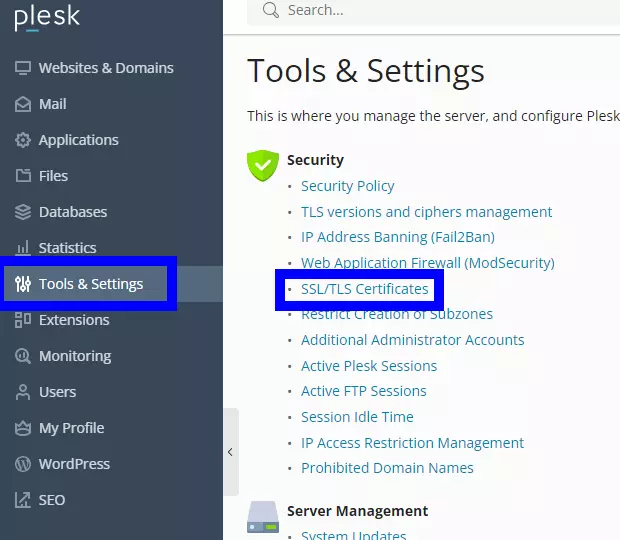Click the Extensions blocks icon
This screenshot has height=540, width=620.
[x=23, y=320]
